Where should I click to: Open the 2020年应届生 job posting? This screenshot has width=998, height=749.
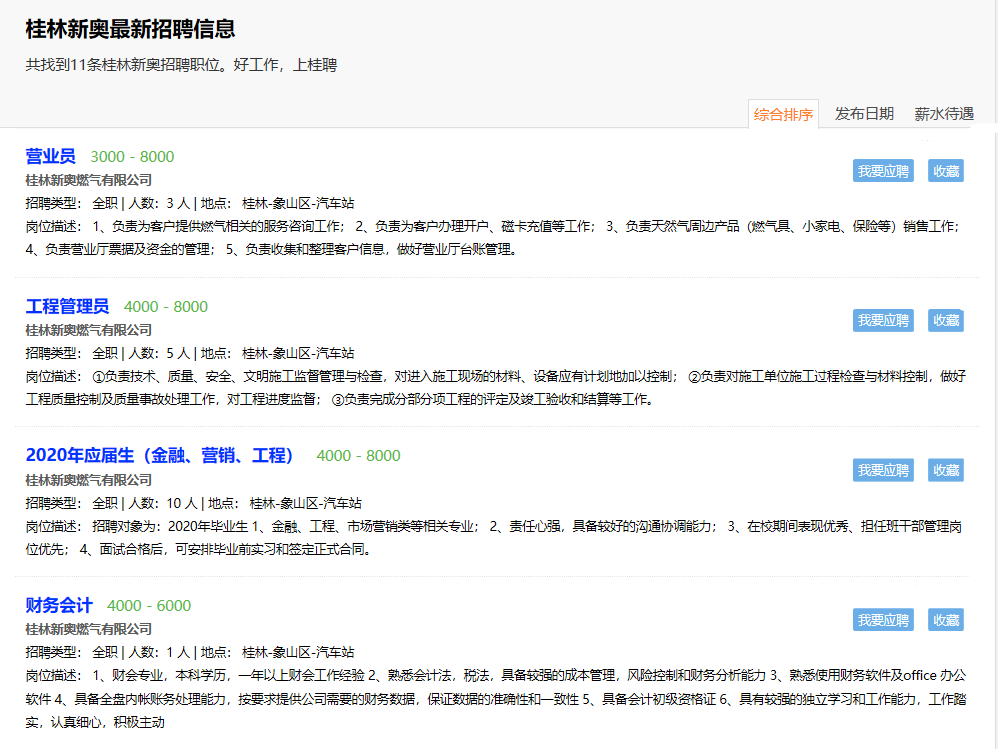[159, 456]
